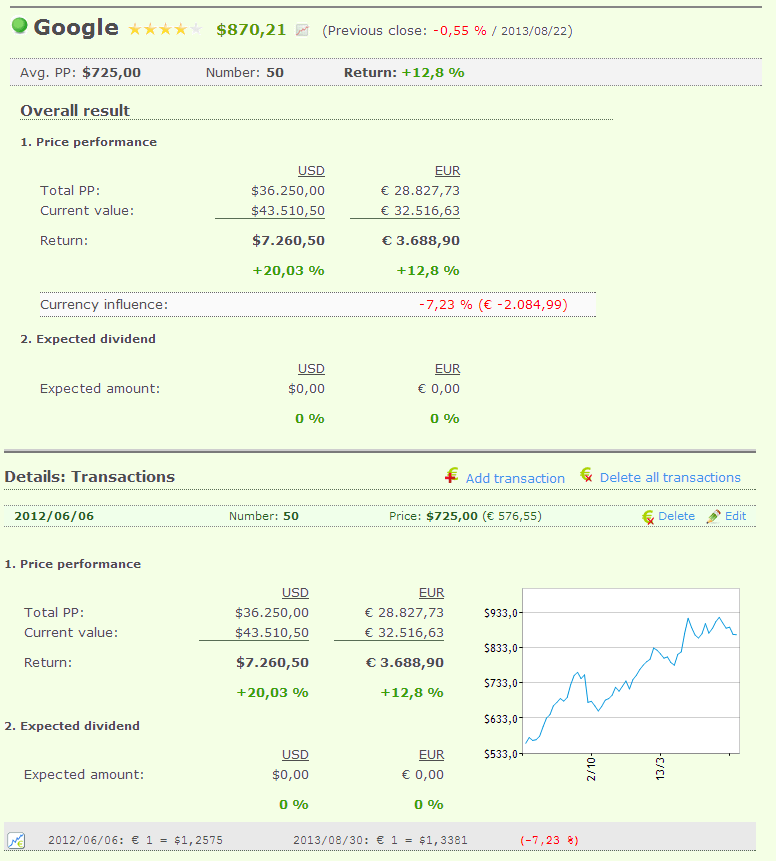
Task: Click the Overall result heading
Action: (x=75, y=111)
